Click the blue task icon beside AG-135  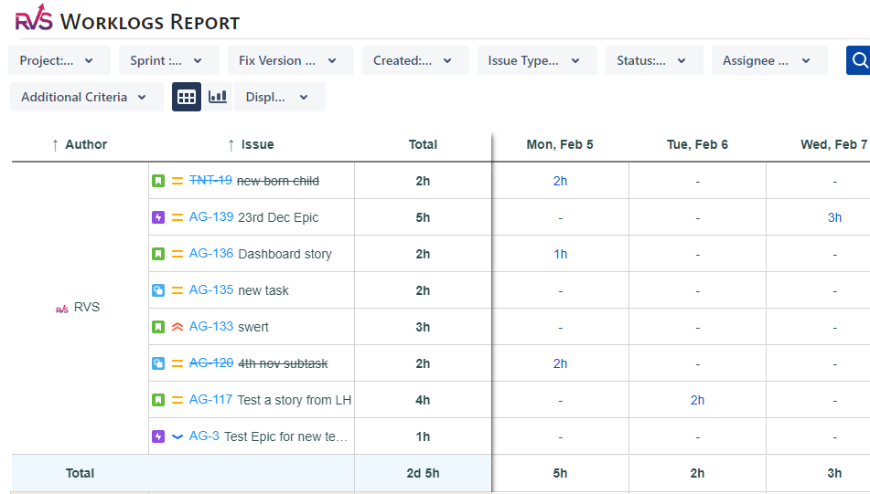pyautogui.click(x=158, y=290)
